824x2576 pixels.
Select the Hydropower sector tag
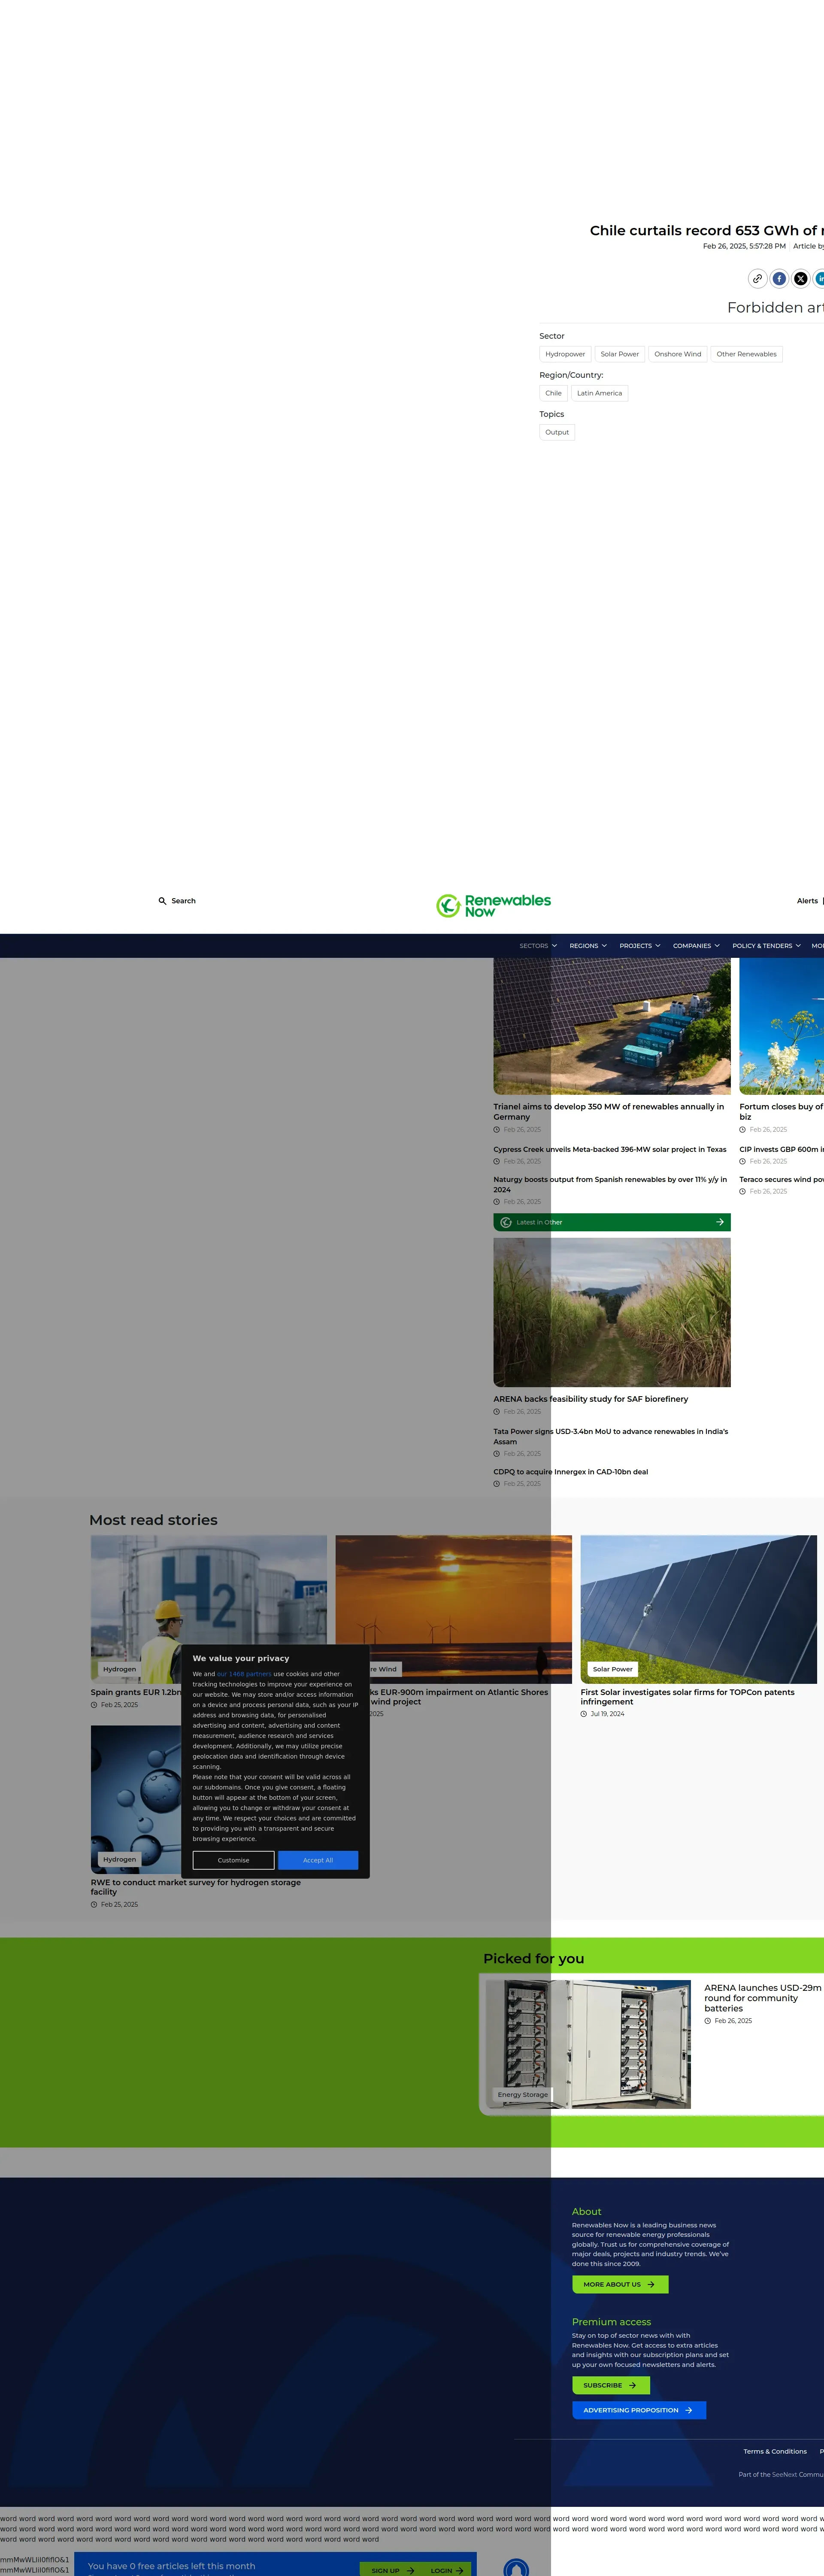click(x=565, y=354)
